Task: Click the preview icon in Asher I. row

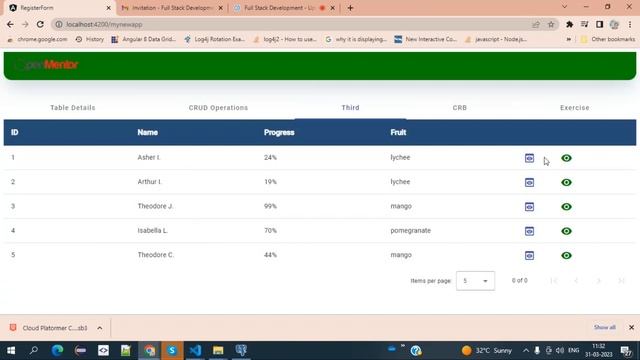Action: 529,158
